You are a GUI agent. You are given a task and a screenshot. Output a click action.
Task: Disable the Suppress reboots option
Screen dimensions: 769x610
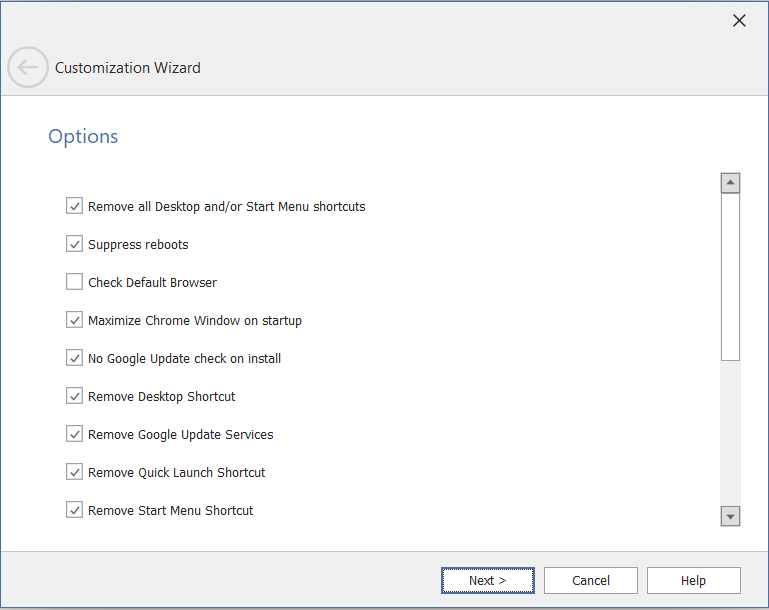(x=74, y=244)
